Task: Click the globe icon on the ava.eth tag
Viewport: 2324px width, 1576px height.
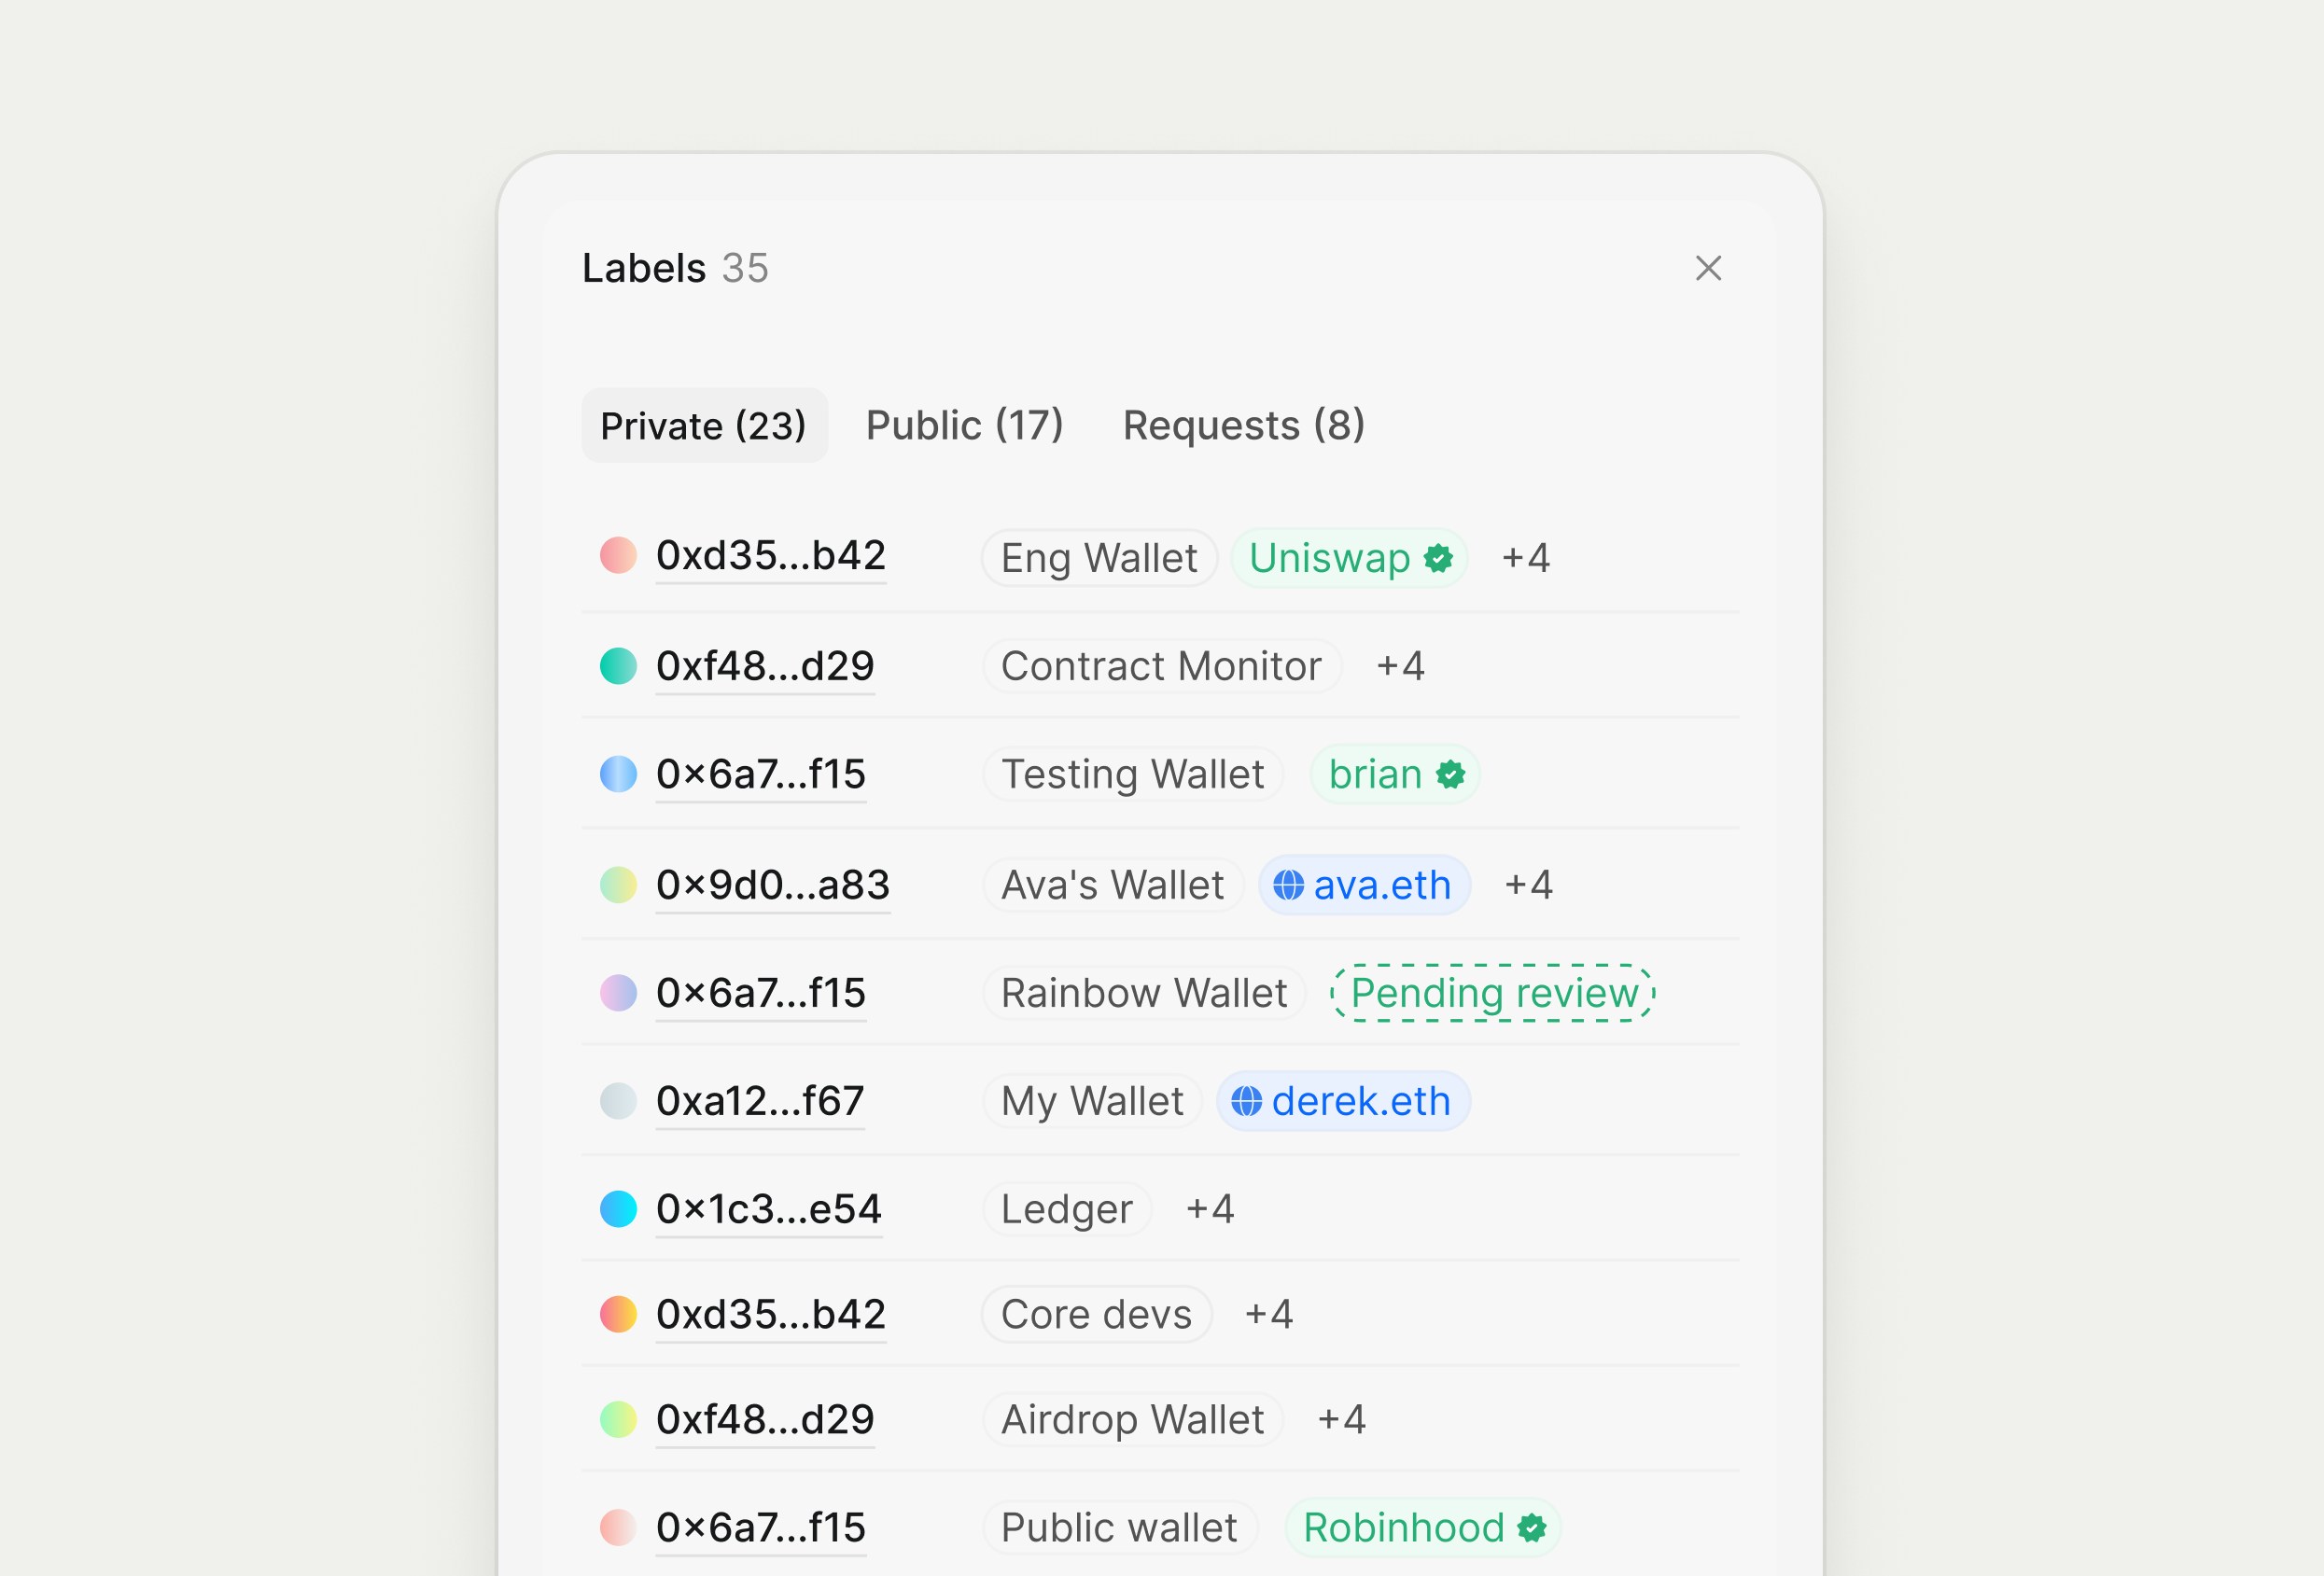Action: pyautogui.click(x=1289, y=885)
